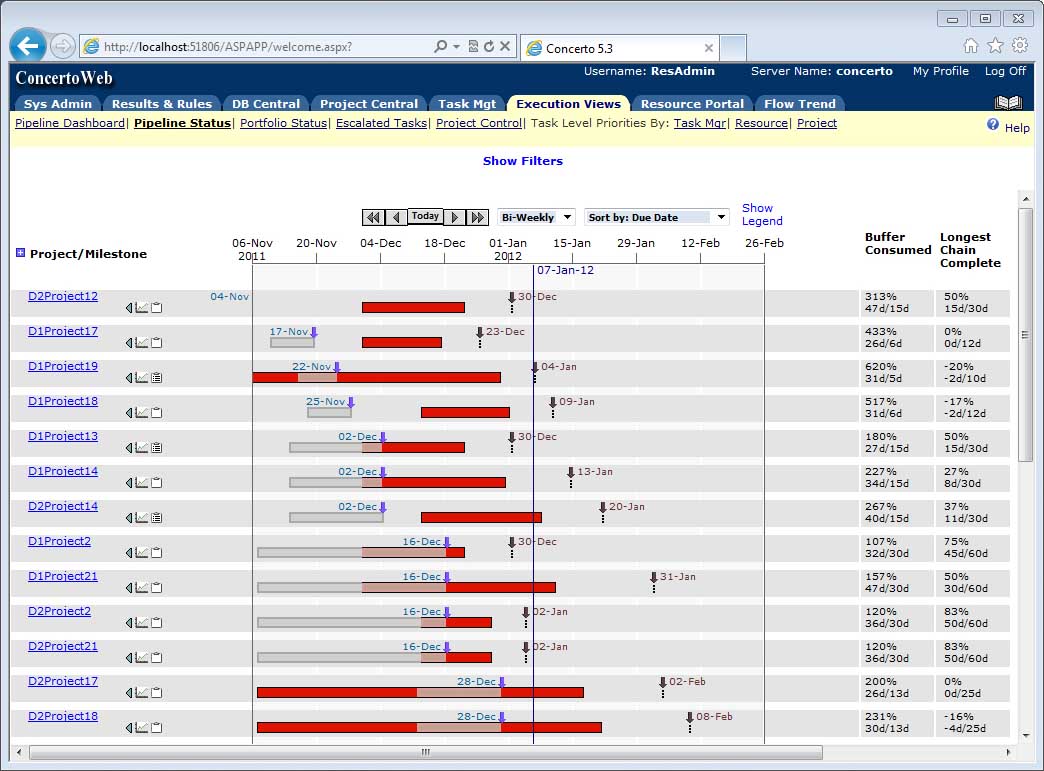The width and height of the screenshot is (1044, 771).
Task: Open the D1Project21 project link
Action: coord(63,576)
